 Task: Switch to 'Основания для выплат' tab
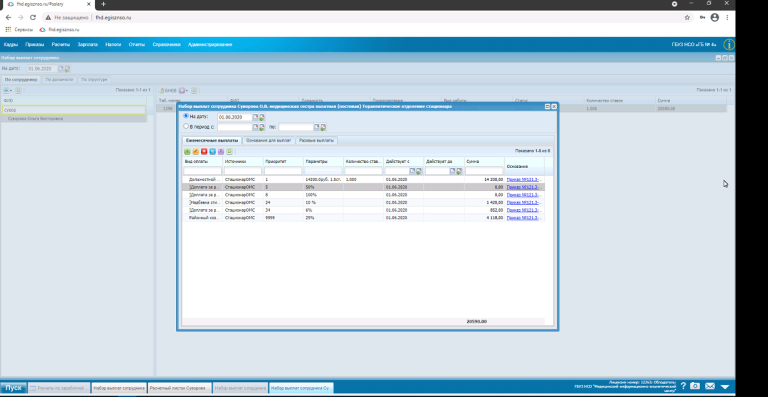click(x=268, y=140)
